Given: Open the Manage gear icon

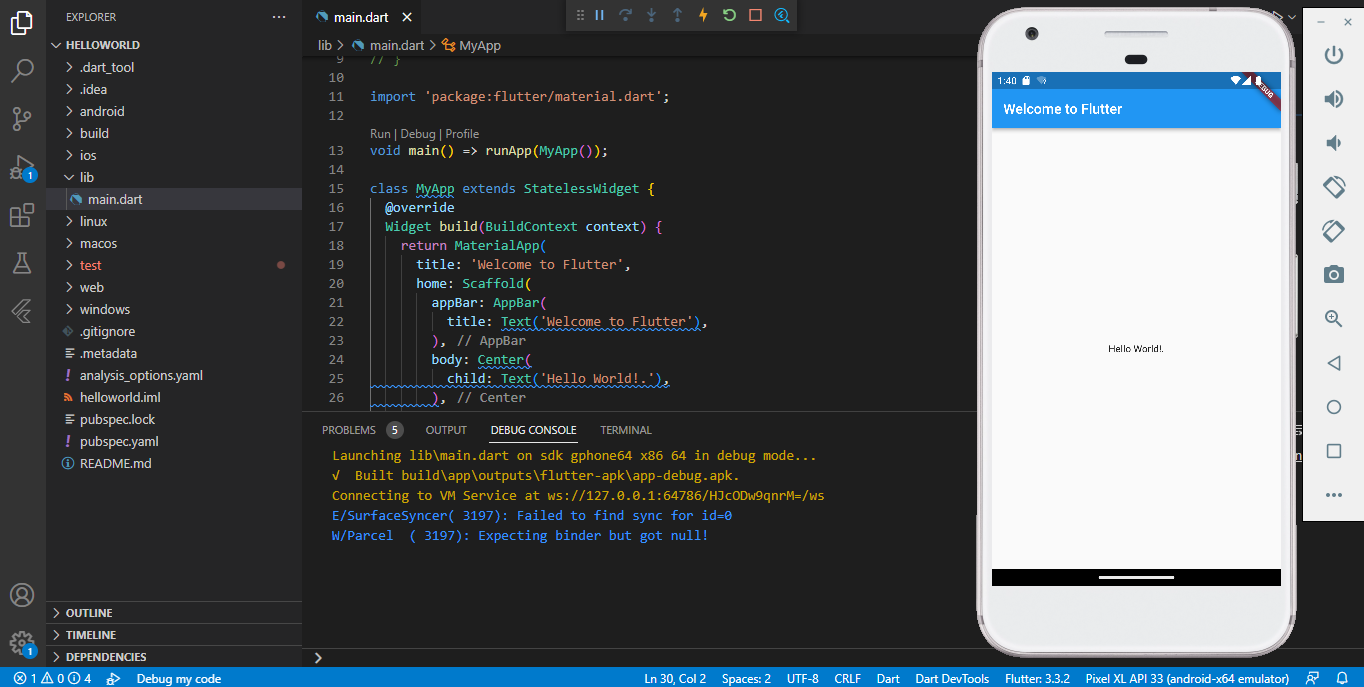Looking at the screenshot, I should (x=22, y=643).
